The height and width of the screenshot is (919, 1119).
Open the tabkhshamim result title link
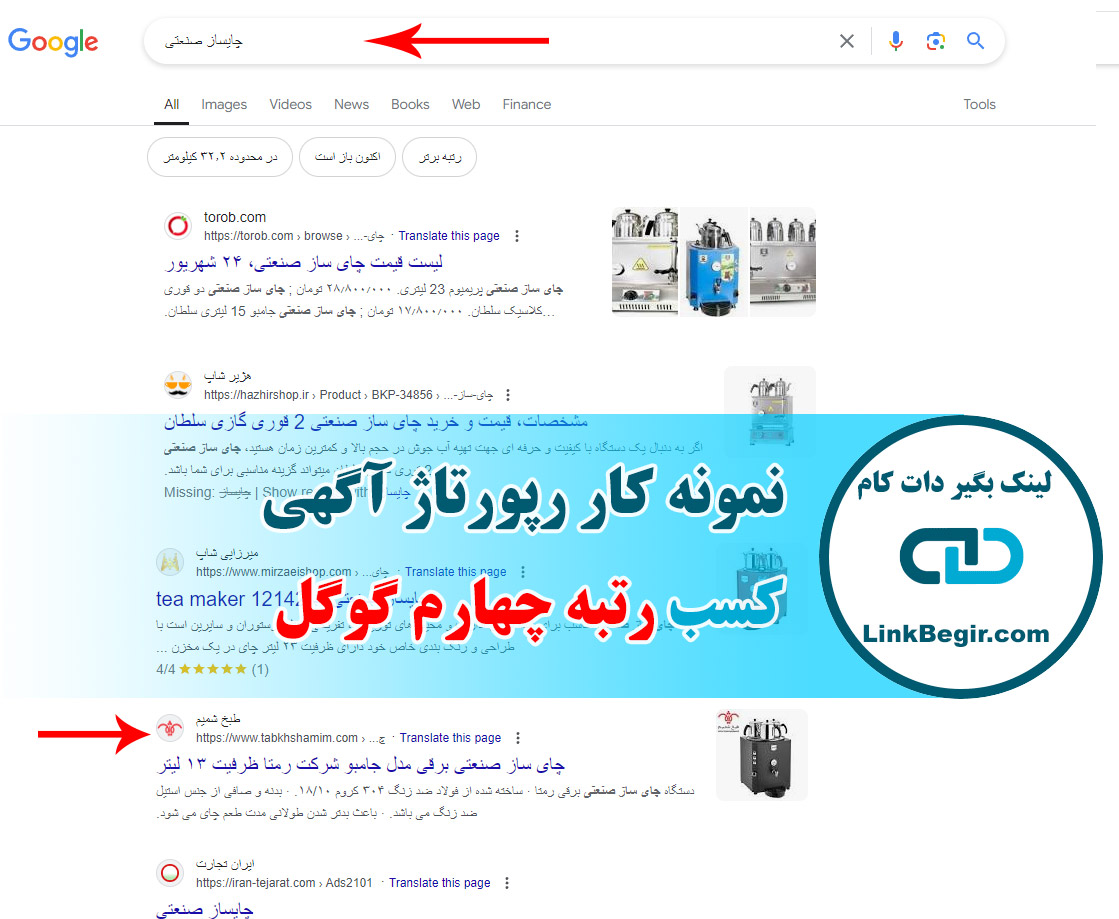click(x=360, y=765)
